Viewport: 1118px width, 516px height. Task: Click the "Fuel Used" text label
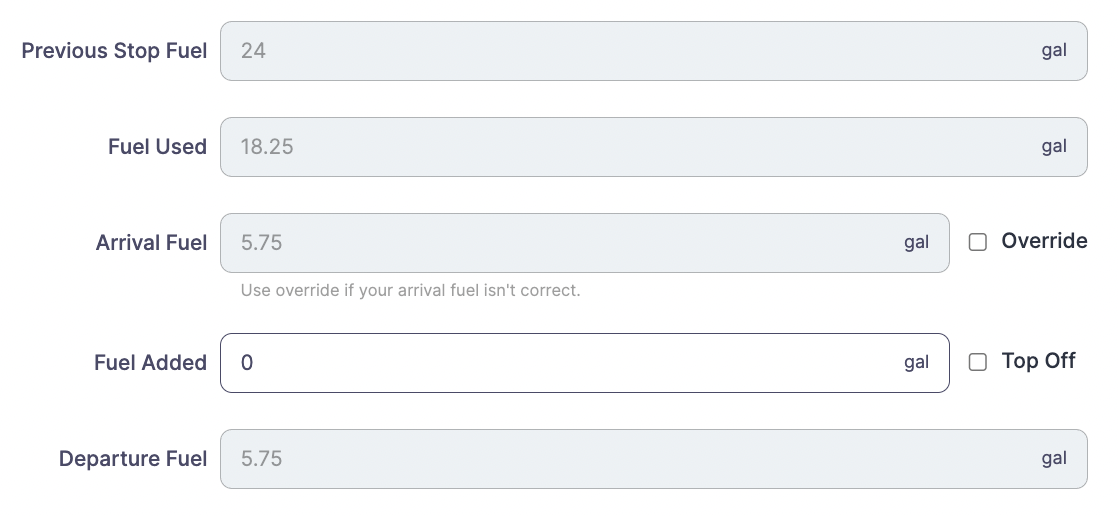157,147
